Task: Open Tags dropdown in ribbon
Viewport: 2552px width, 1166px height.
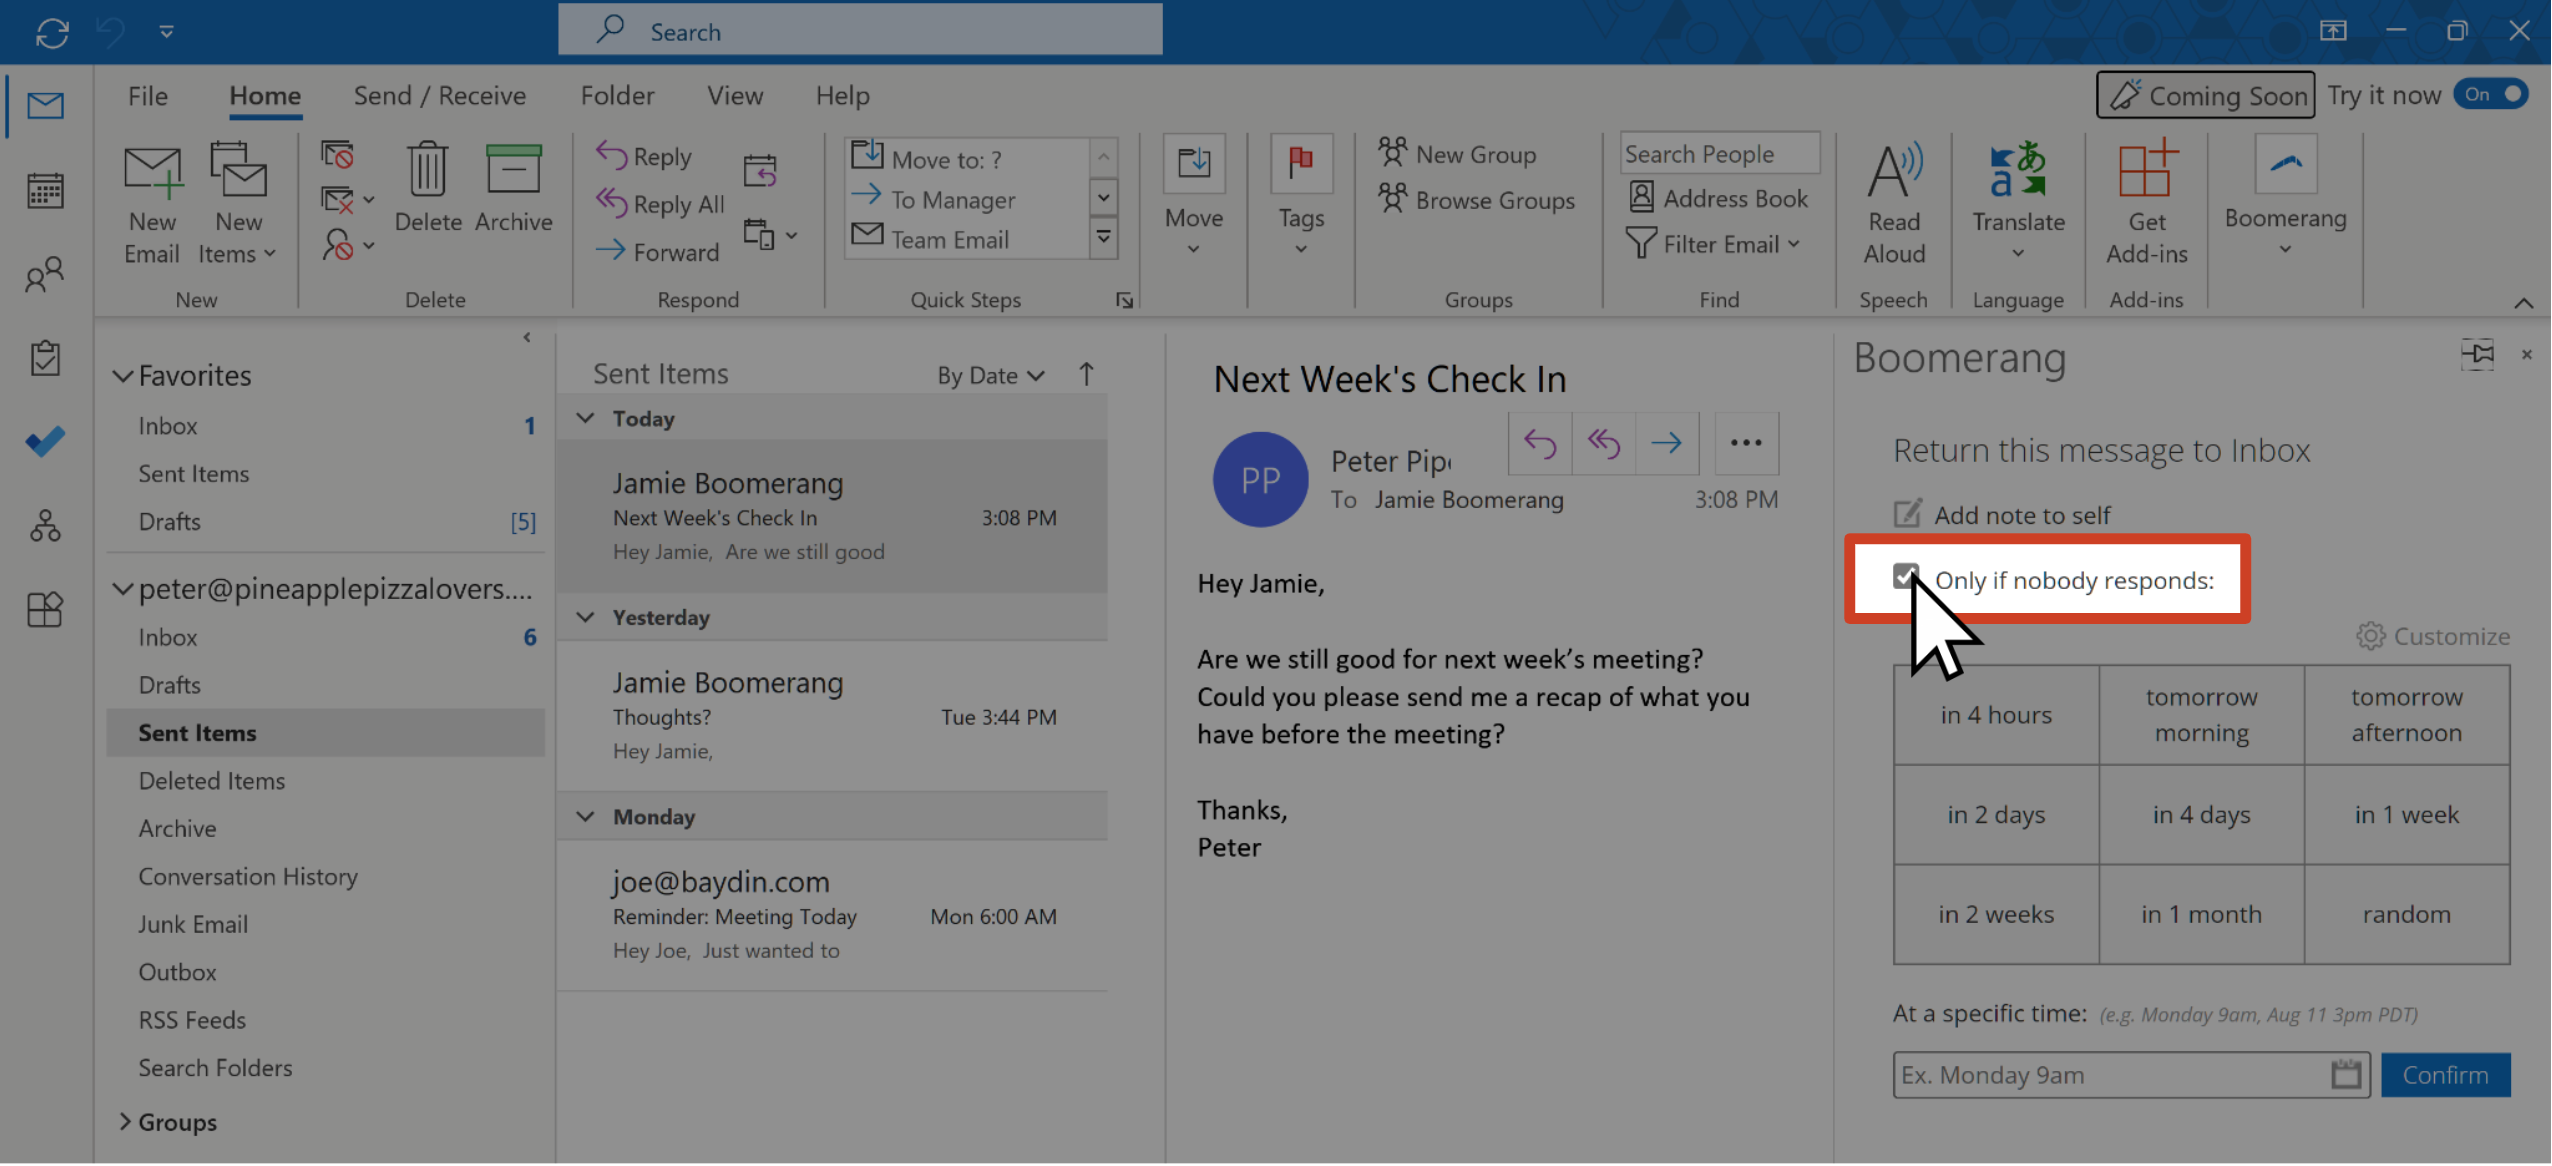Action: coord(1300,198)
